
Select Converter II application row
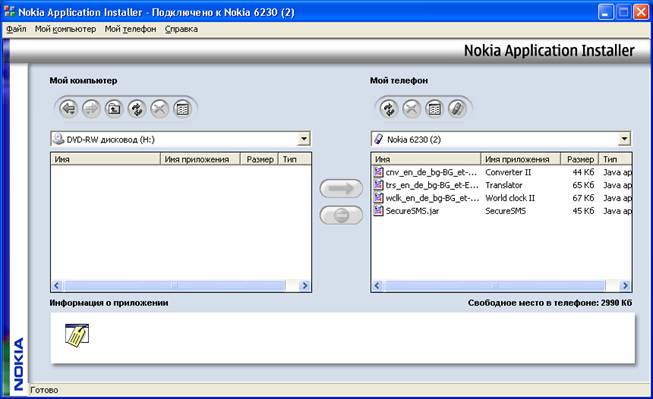[x=501, y=172]
